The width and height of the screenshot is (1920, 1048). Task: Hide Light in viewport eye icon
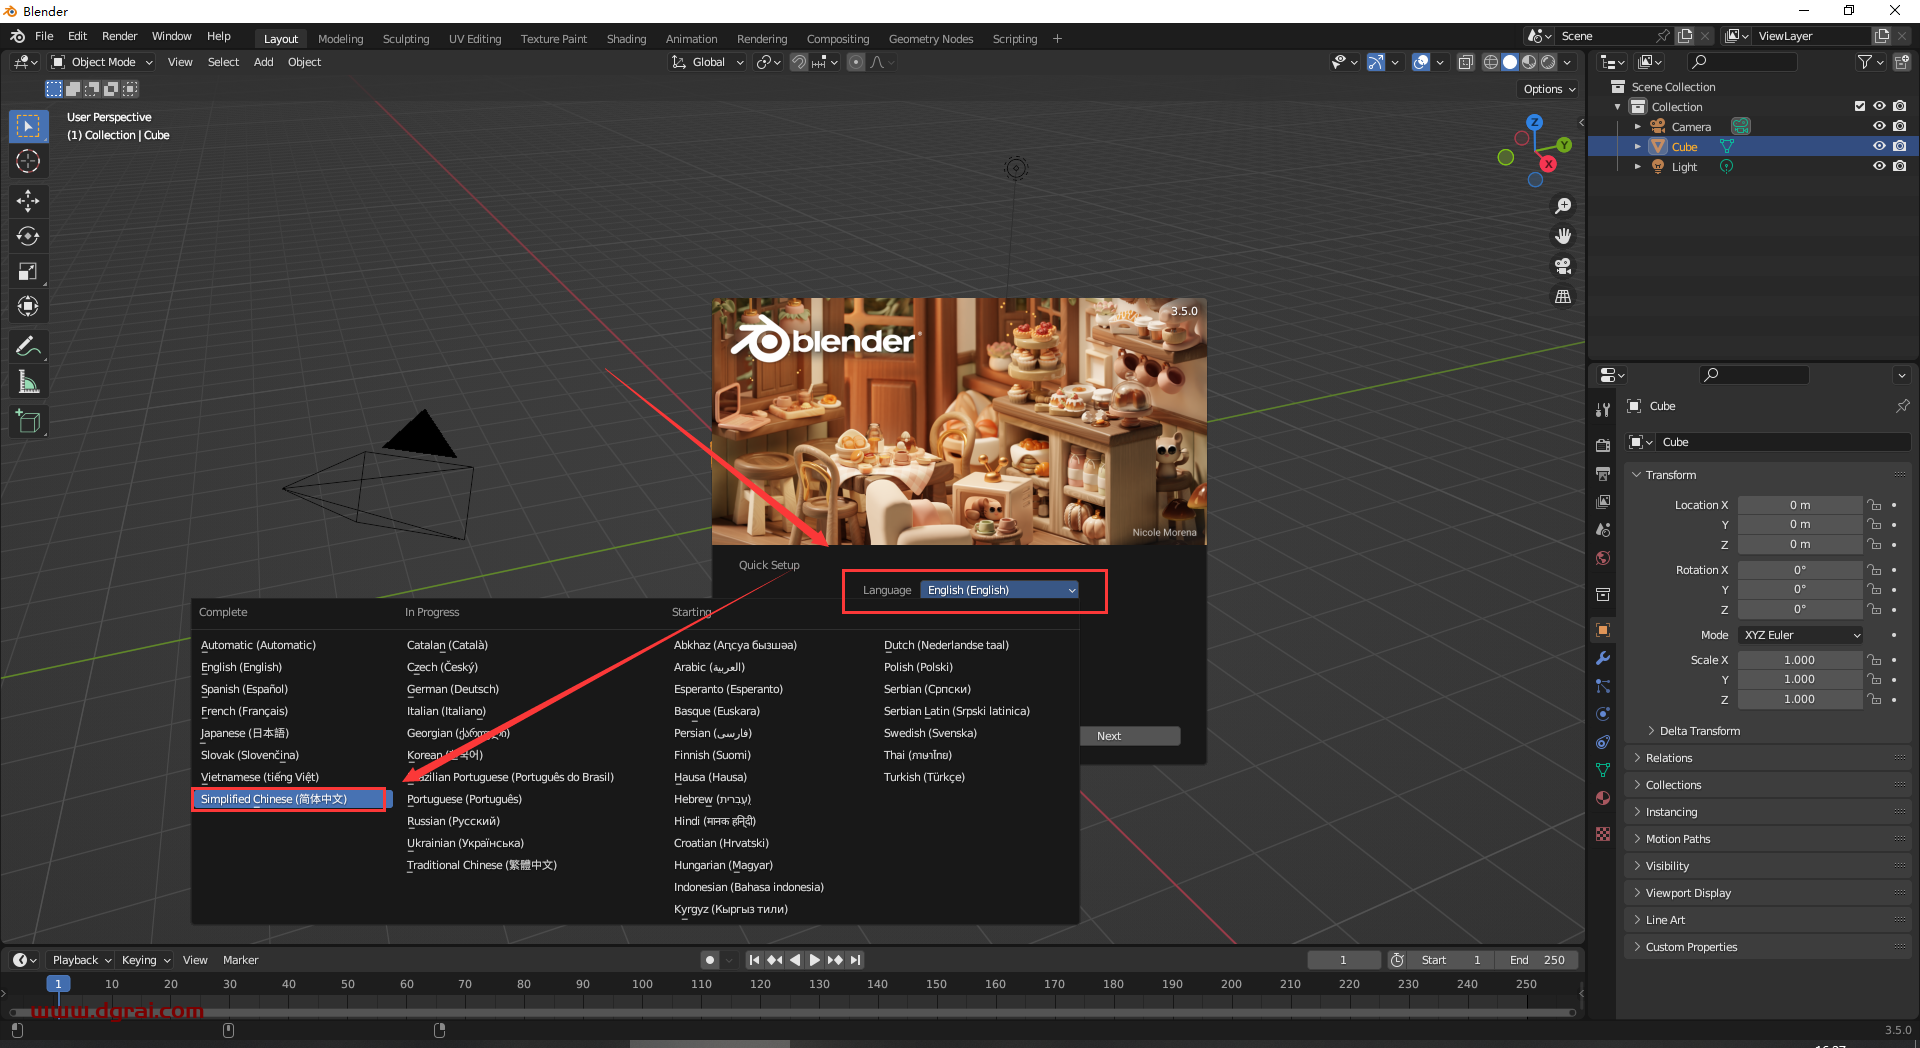coord(1879,166)
